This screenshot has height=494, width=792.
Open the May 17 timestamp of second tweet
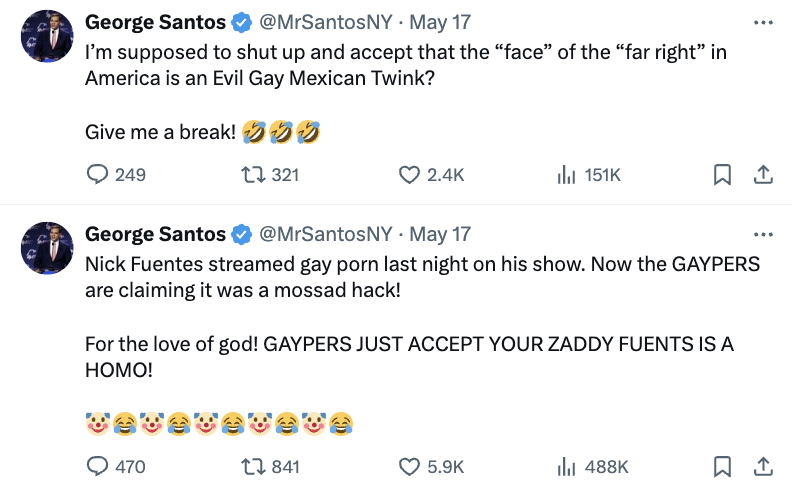click(x=440, y=234)
